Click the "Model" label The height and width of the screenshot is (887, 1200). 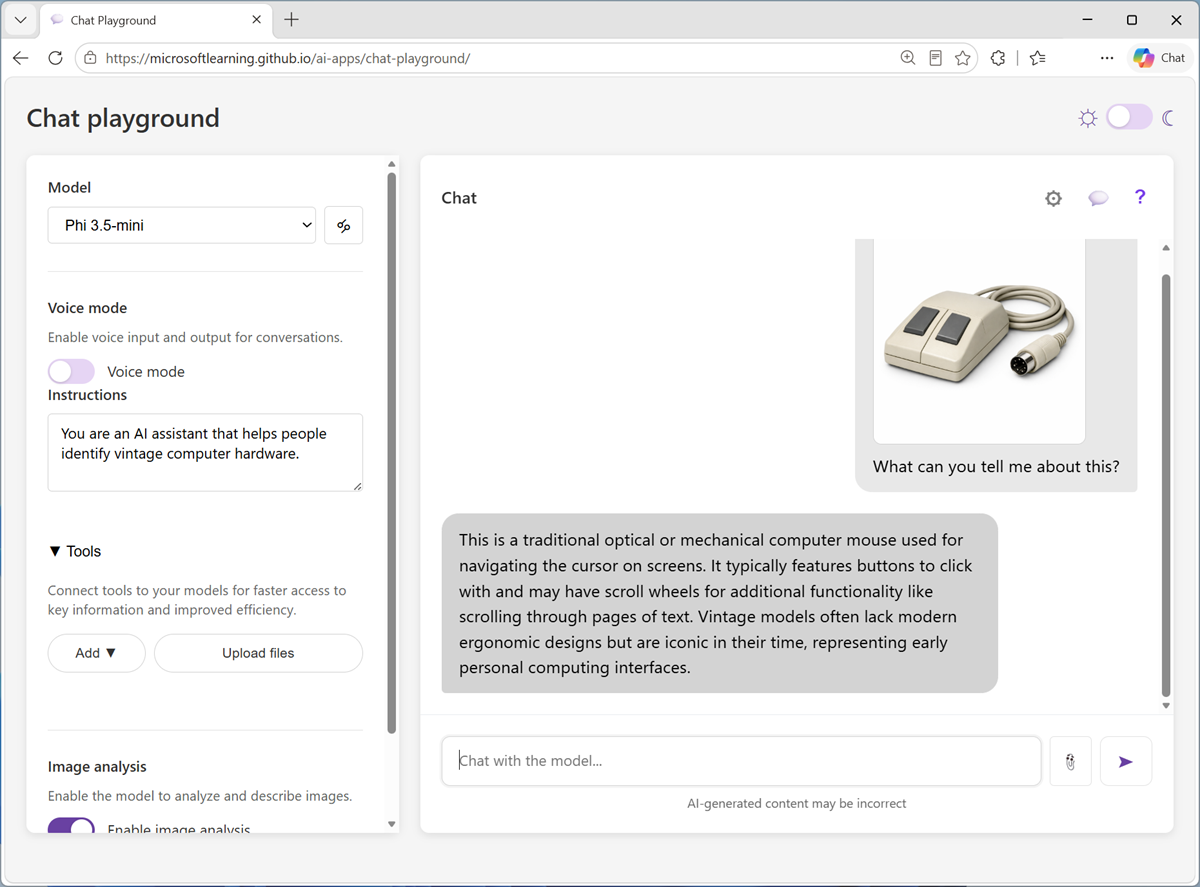click(70, 187)
